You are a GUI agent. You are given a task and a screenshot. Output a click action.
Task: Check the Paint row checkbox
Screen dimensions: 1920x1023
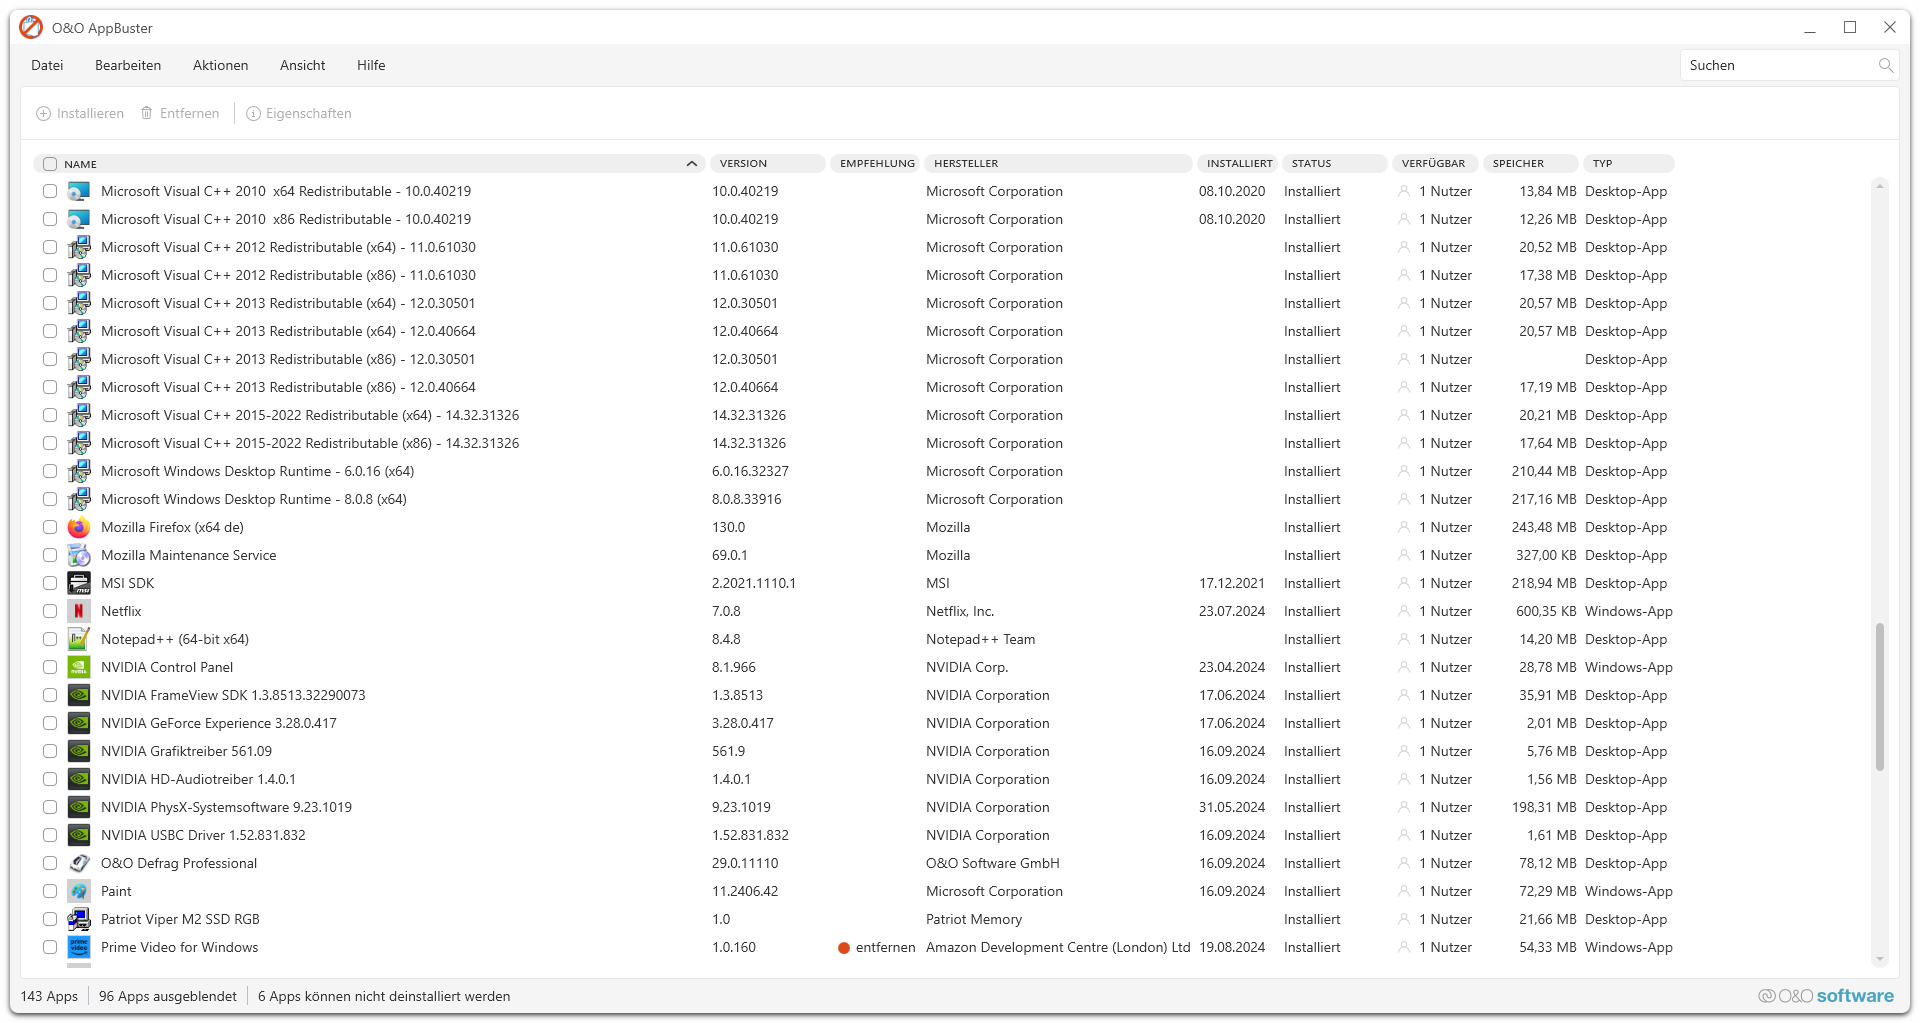pyautogui.click(x=50, y=891)
